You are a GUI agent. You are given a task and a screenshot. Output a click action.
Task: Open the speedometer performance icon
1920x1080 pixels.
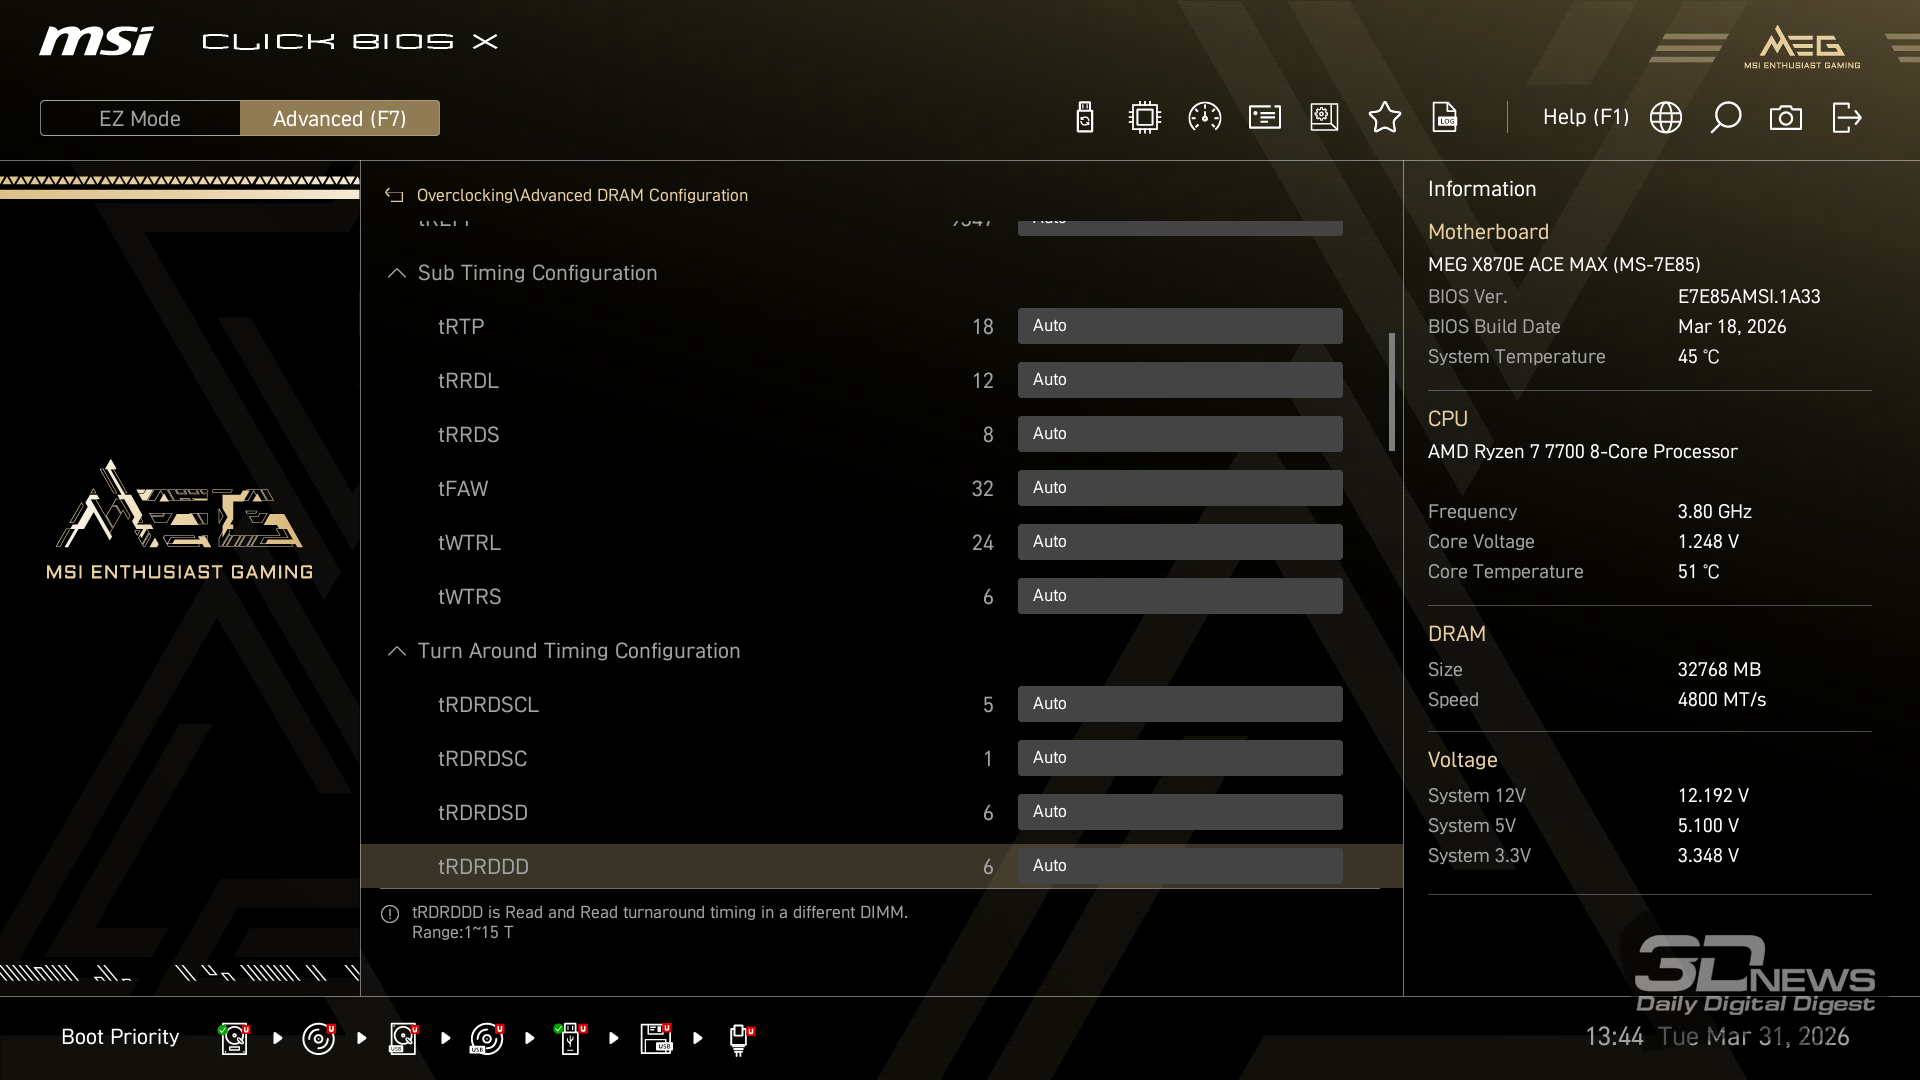click(1204, 118)
